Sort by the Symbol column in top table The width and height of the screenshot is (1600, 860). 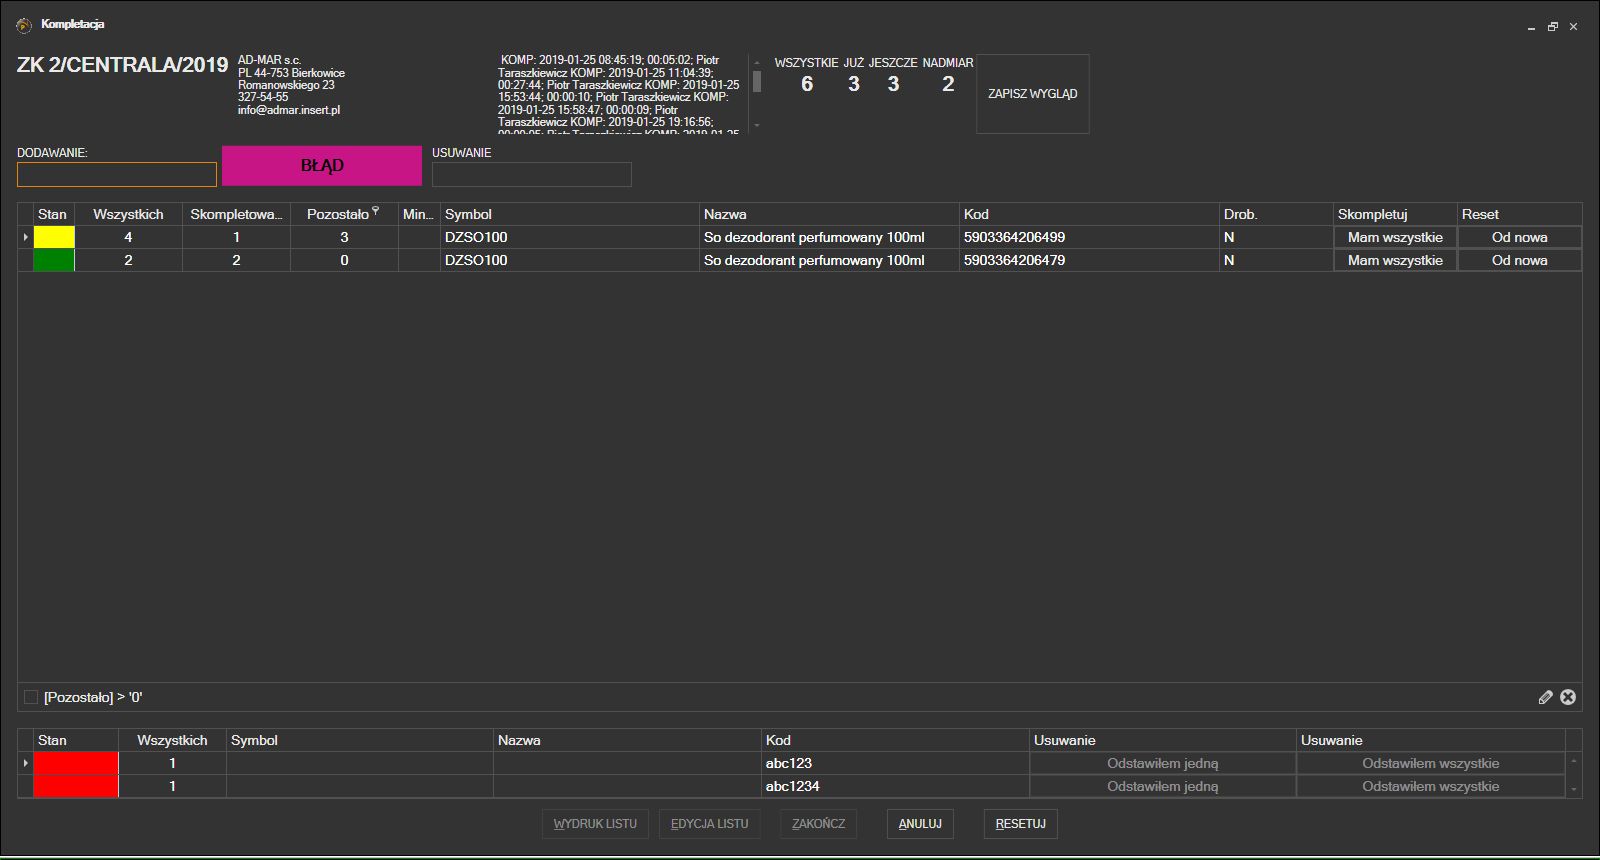pyautogui.click(x=569, y=214)
